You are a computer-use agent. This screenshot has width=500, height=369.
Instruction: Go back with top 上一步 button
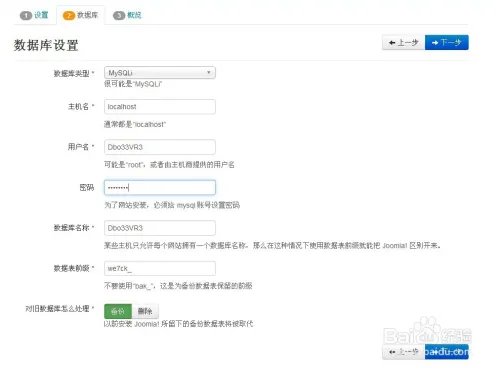point(403,43)
